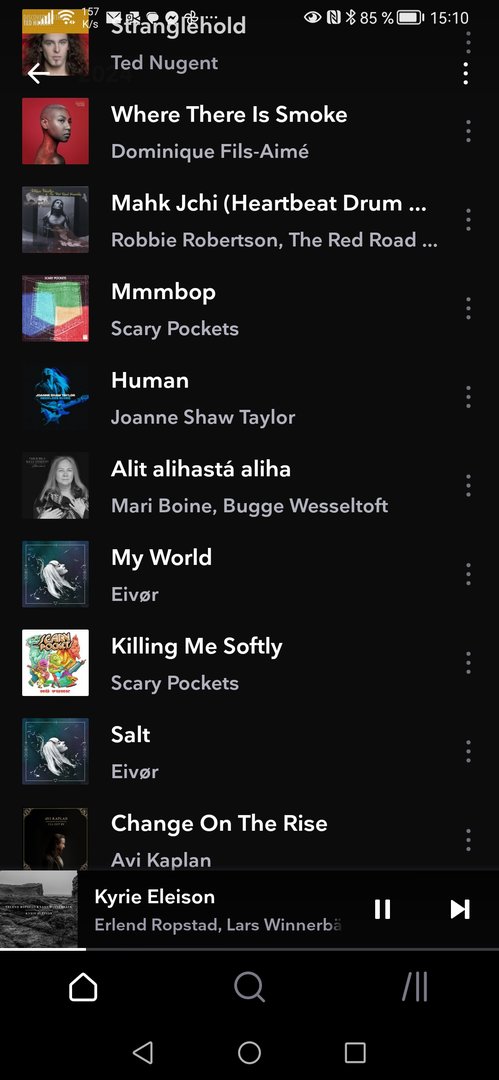The width and height of the screenshot is (499, 1080).
Task: Open the now-playing album art thumbnail
Action: tap(39, 909)
